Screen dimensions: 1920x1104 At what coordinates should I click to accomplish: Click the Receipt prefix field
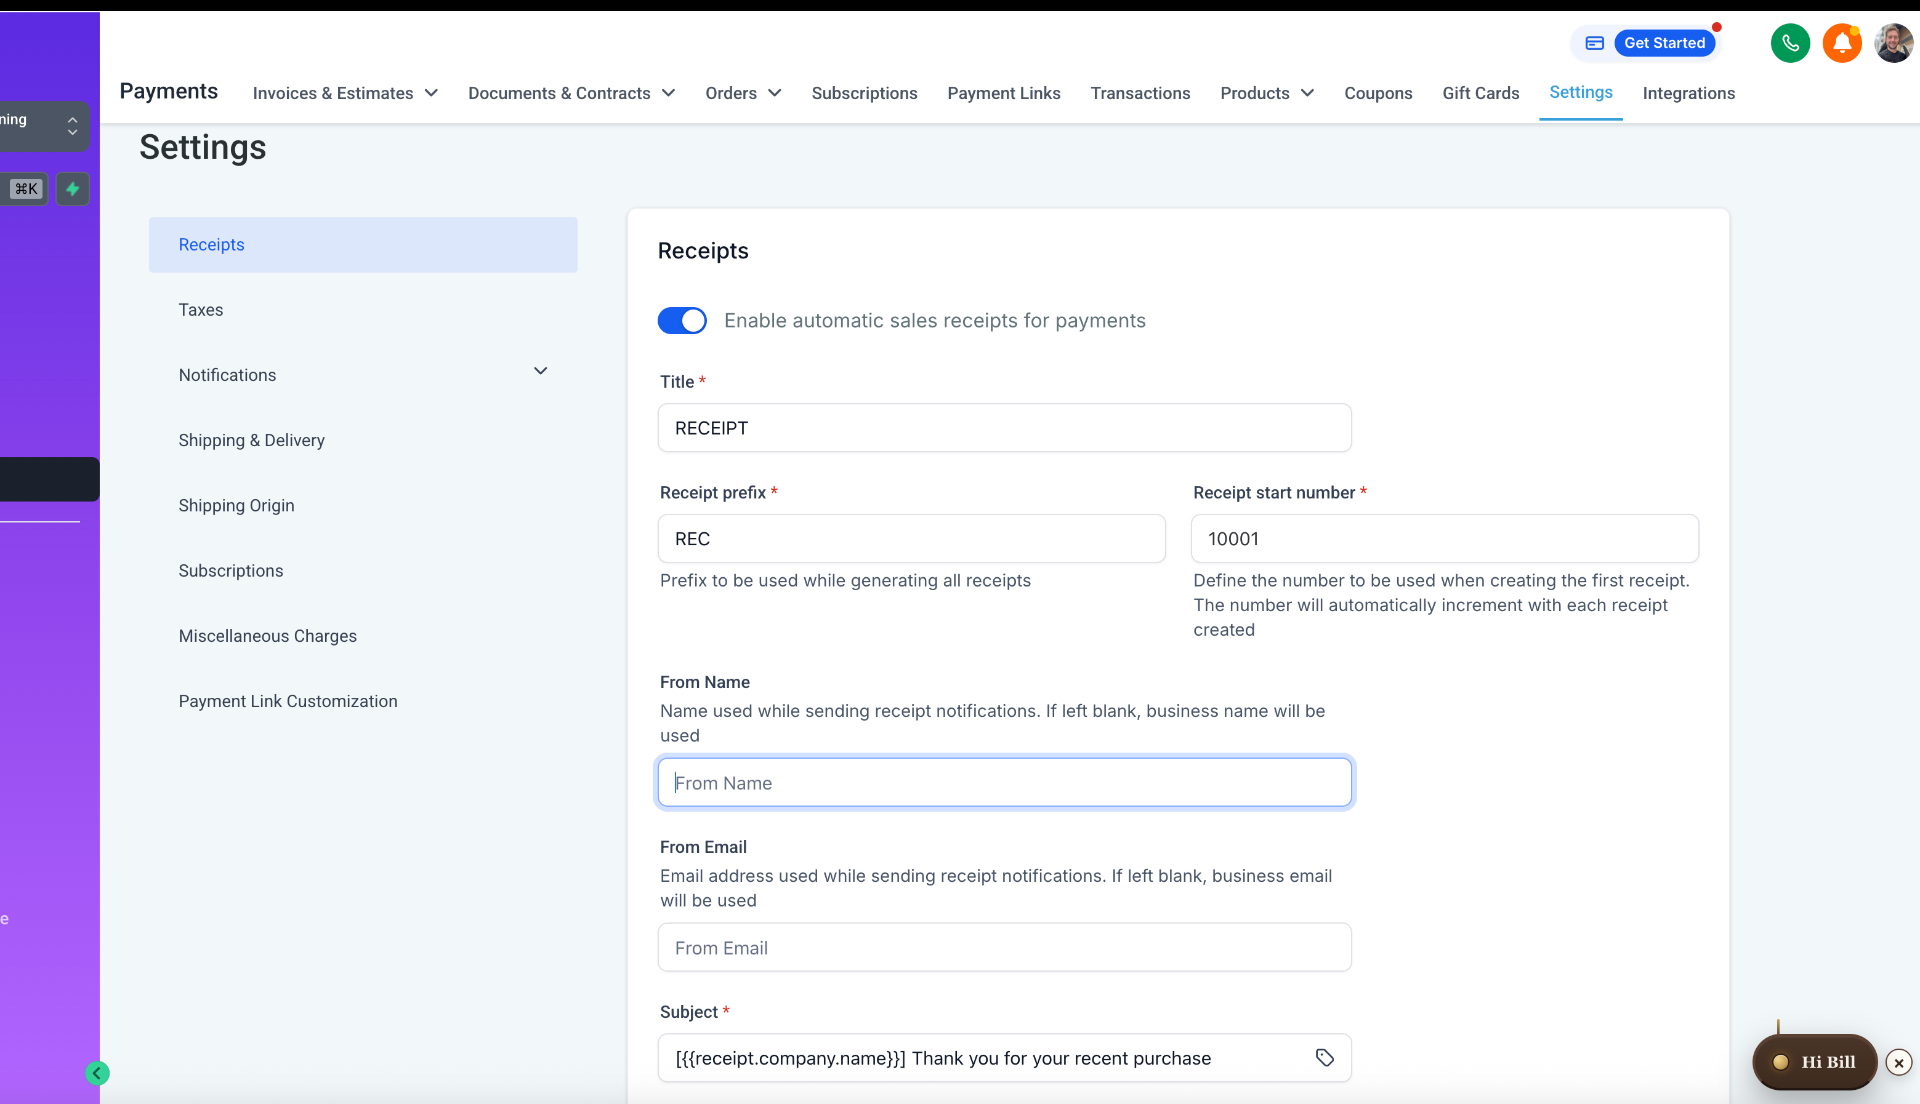[911, 539]
